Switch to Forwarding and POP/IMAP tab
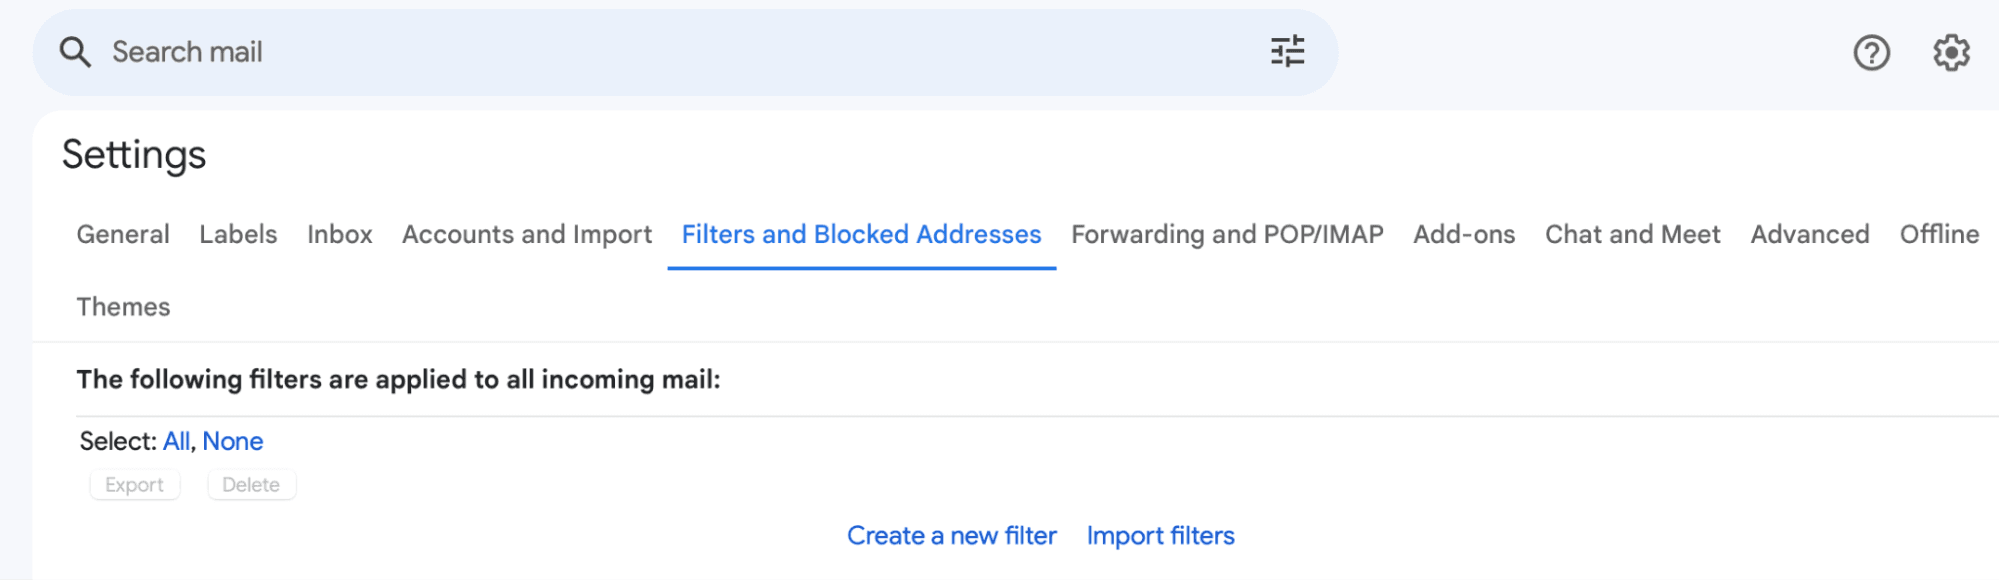 click(x=1227, y=234)
